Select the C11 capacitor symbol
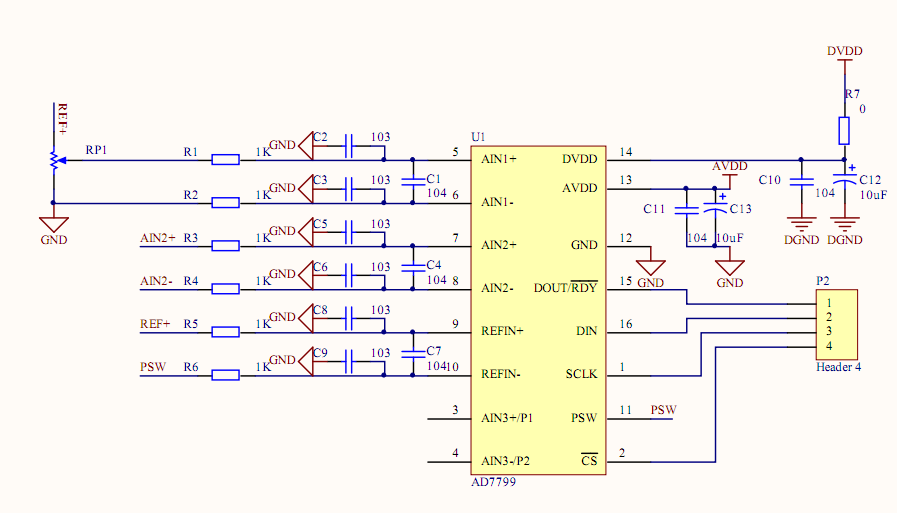The image size is (897, 513). [x=686, y=210]
